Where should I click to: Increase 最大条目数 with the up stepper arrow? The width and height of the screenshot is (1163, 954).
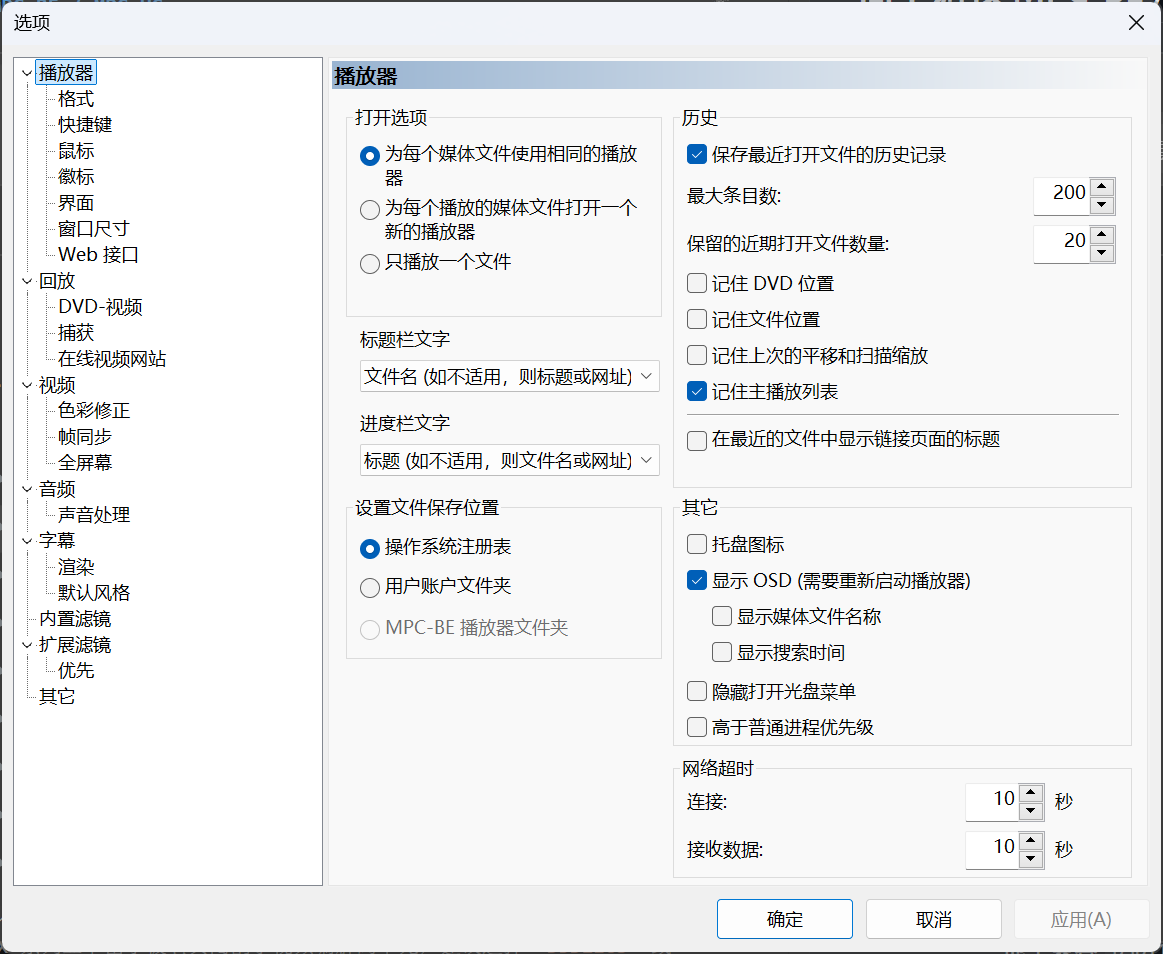coord(1101,188)
